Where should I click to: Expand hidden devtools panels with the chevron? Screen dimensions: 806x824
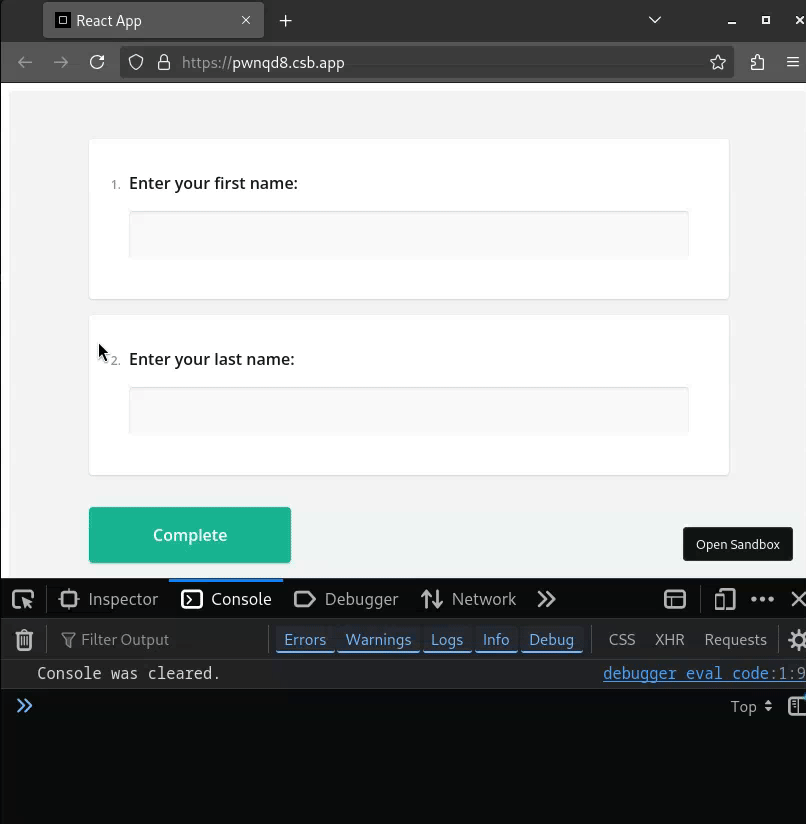pyautogui.click(x=546, y=598)
